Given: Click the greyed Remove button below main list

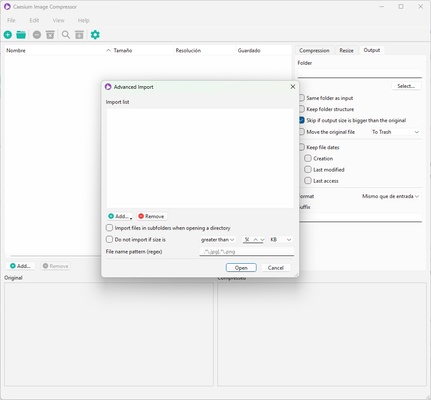Looking at the screenshot, I should 56,266.
